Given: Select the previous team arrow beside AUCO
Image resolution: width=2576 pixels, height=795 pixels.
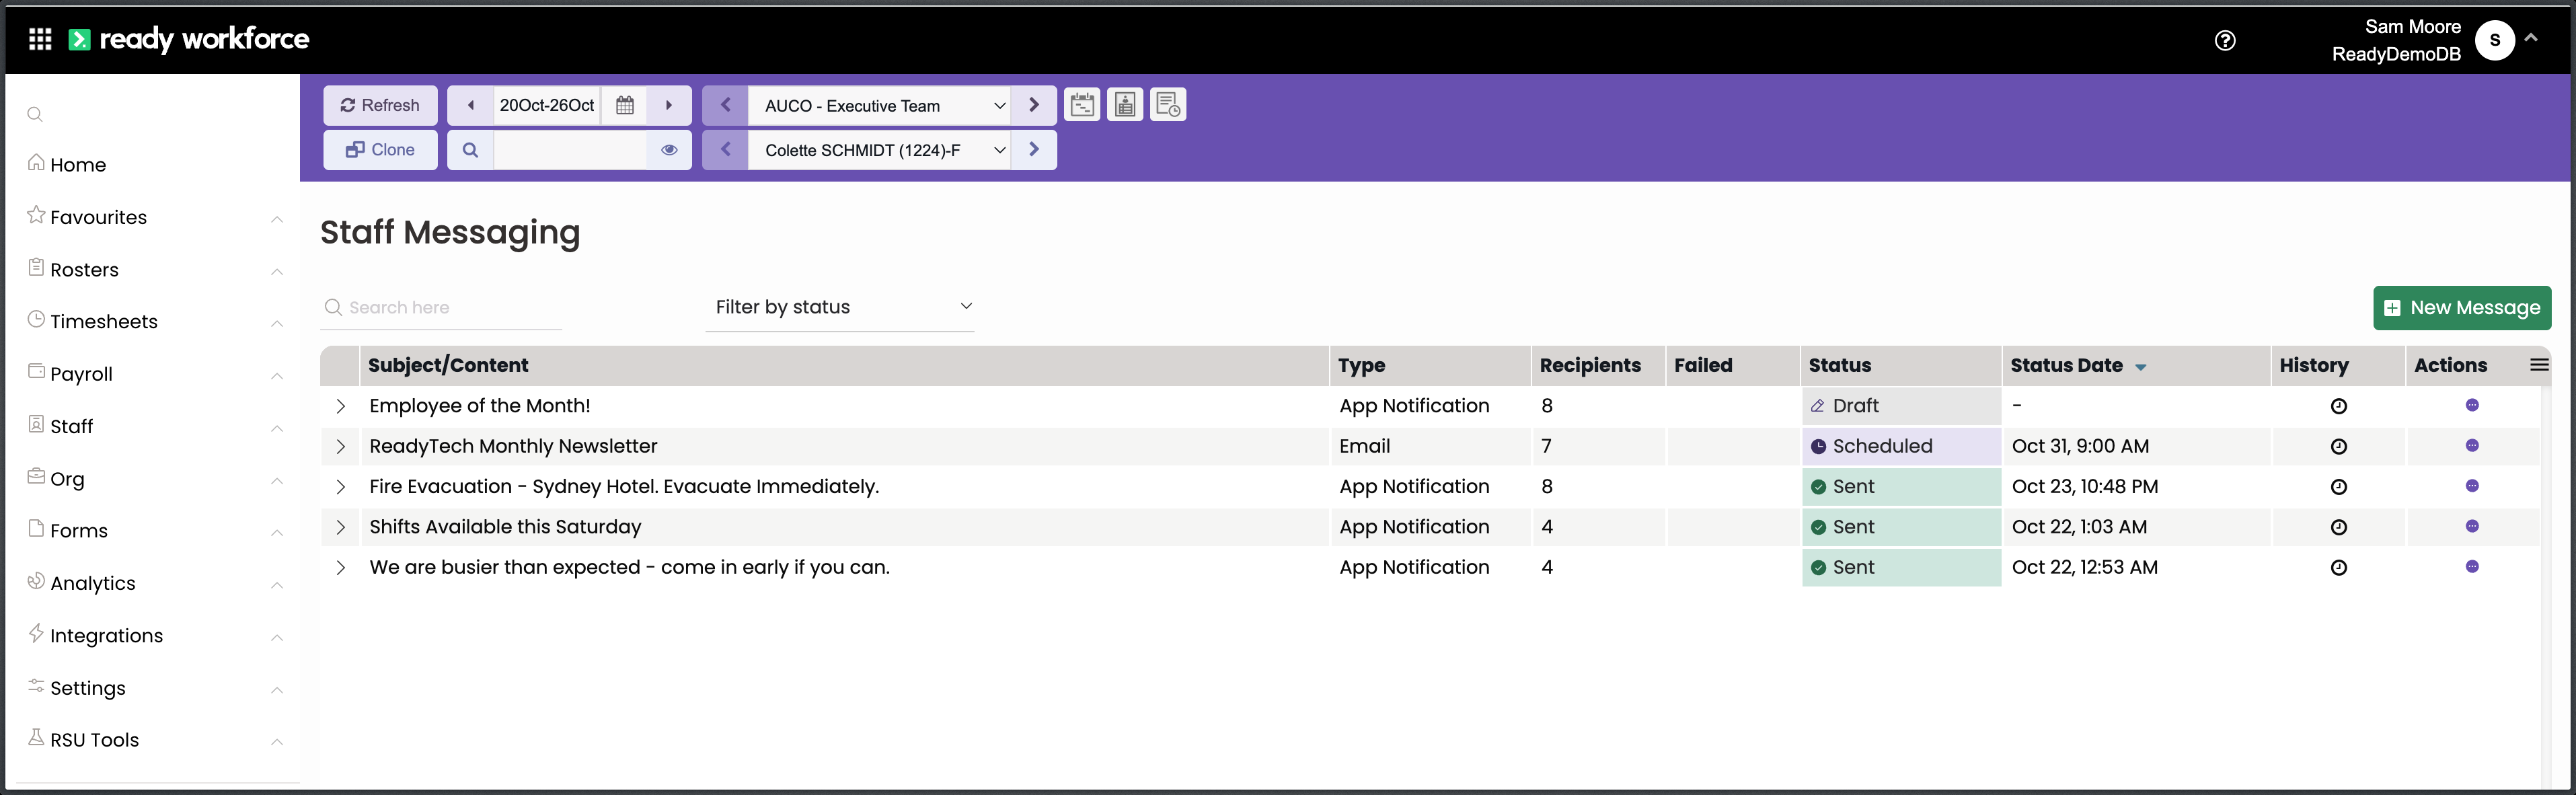Looking at the screenshot, I should click(x=726, y=105).
